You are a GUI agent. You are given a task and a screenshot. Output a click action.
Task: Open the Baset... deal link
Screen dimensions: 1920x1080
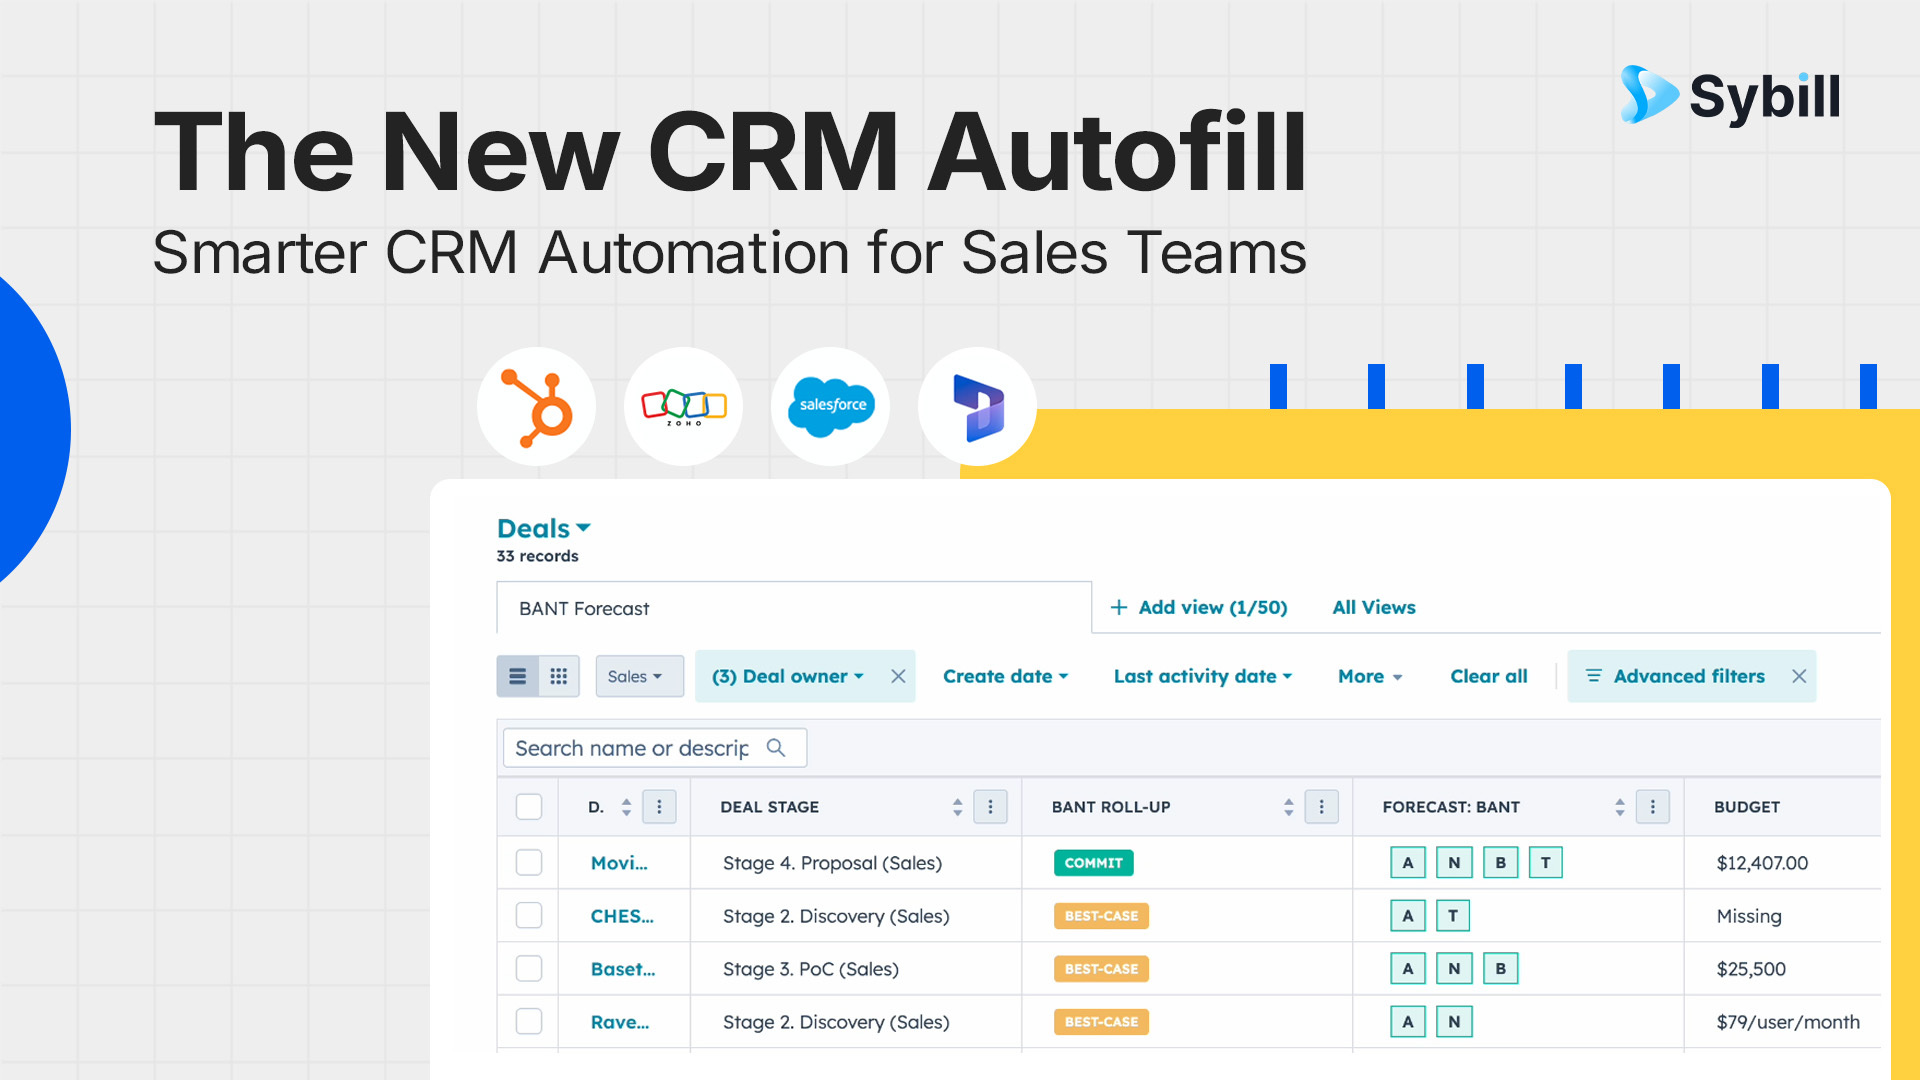tap(623, 968)
